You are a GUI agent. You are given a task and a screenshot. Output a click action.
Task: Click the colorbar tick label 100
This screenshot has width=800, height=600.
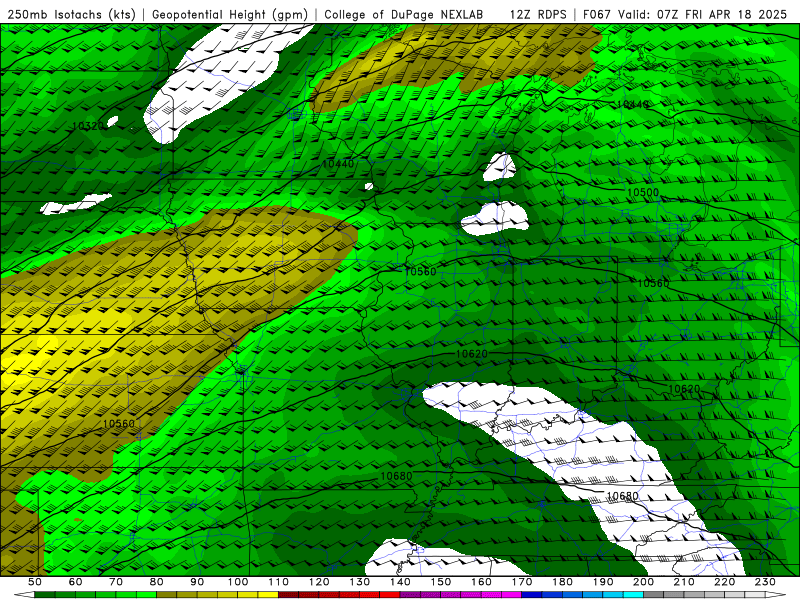238,582
